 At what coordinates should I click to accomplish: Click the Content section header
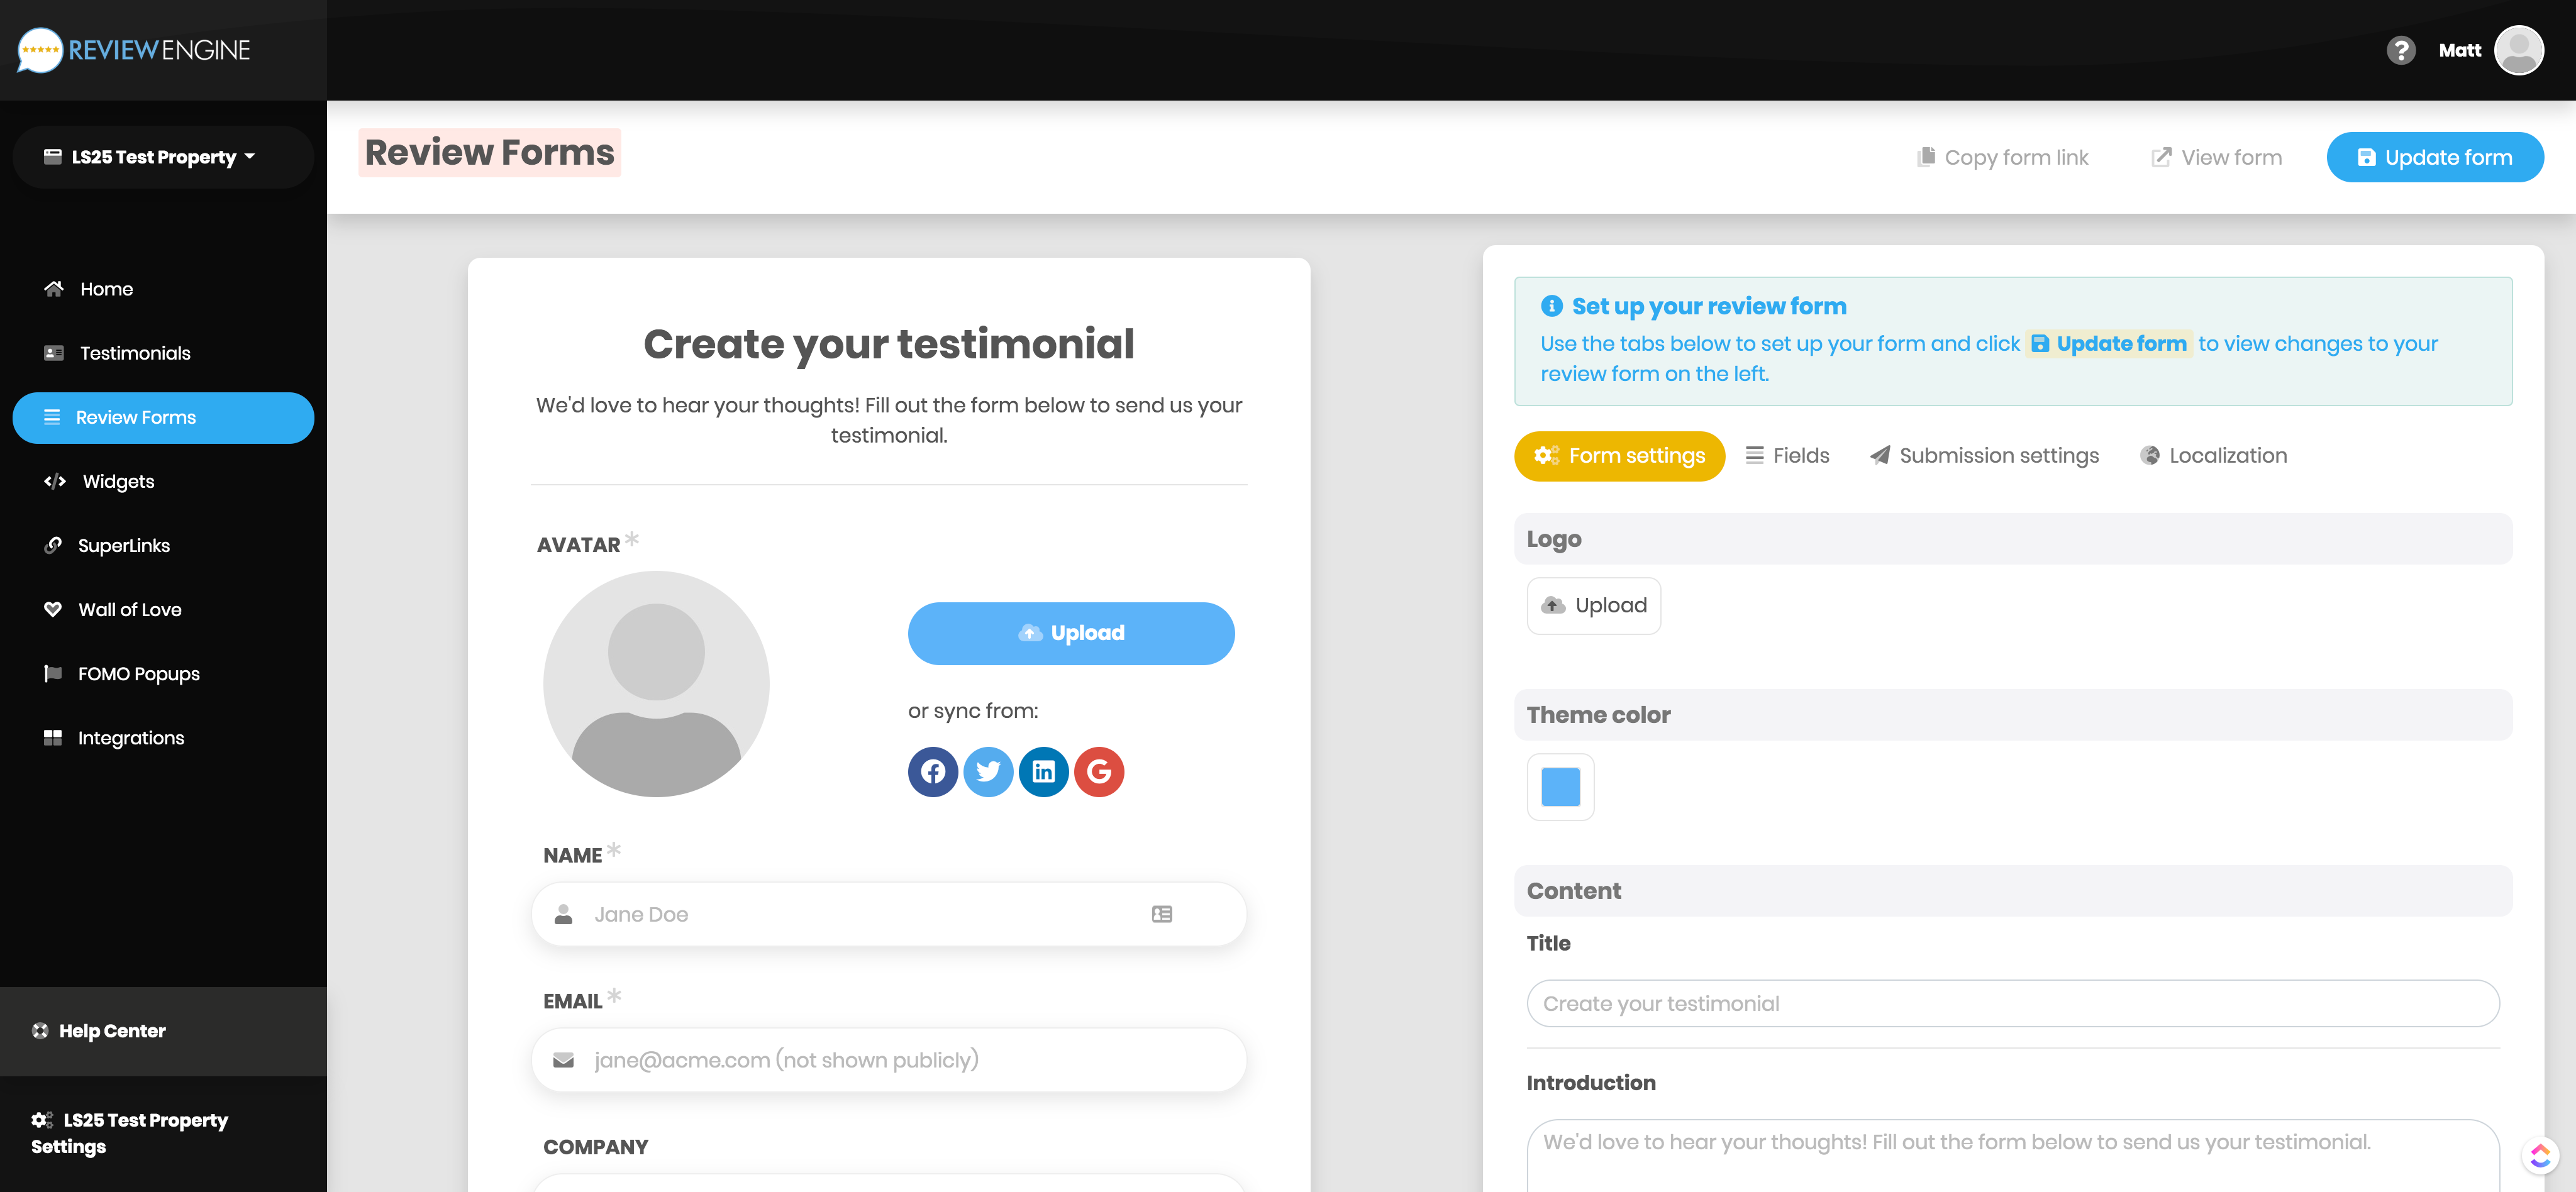(2012, 891)
